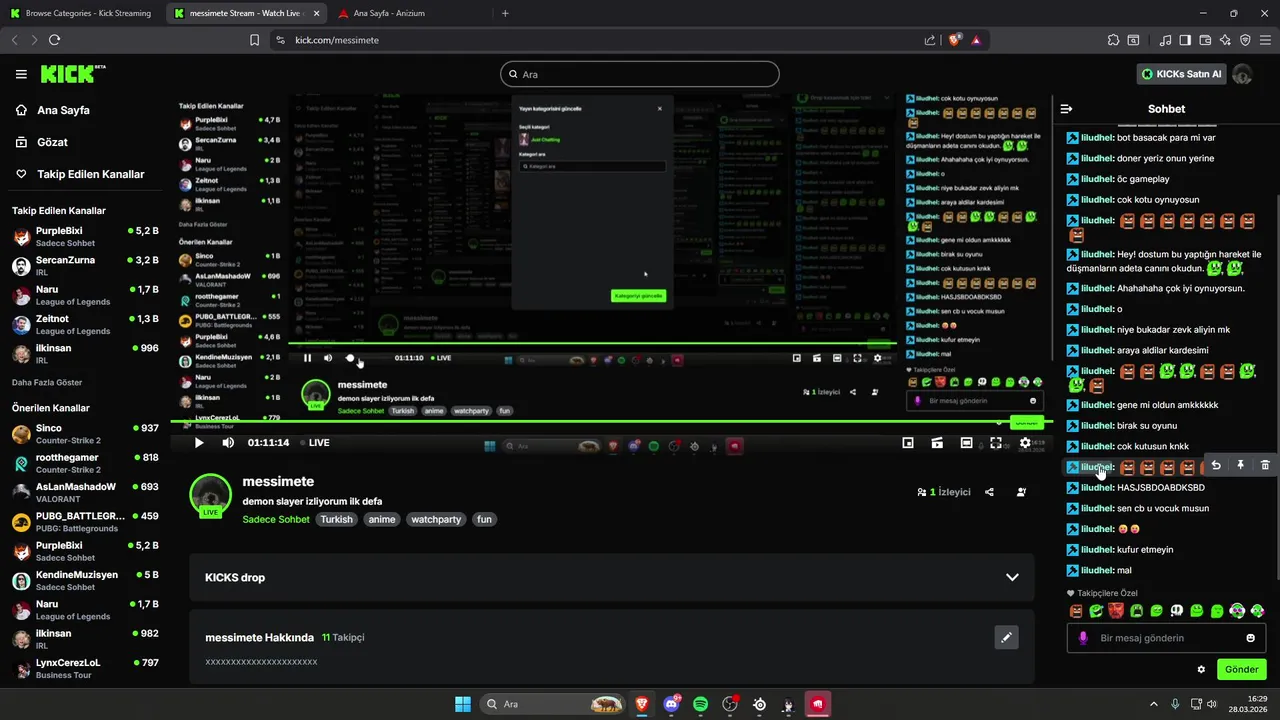Screen dimensions: 1280x720
Task: Mute the stream volume speaker icon
Action: (x=228, y=443)
